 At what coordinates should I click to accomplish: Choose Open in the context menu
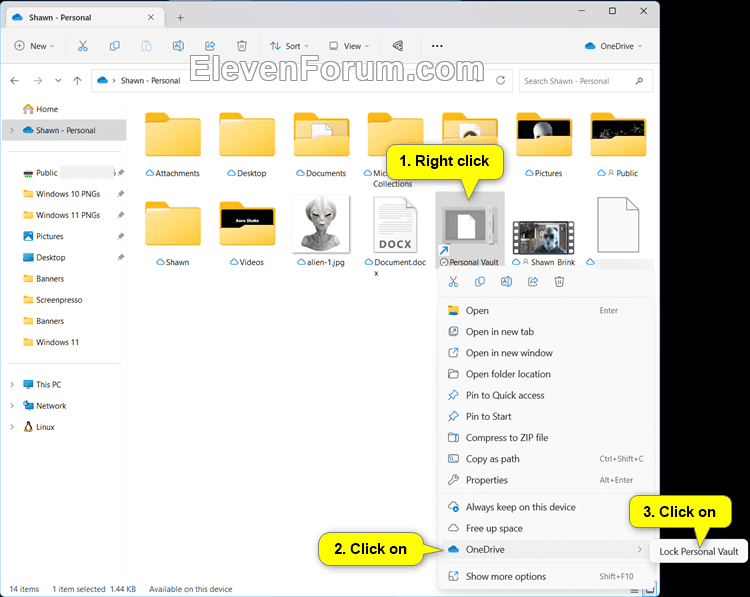pos(545,310)
